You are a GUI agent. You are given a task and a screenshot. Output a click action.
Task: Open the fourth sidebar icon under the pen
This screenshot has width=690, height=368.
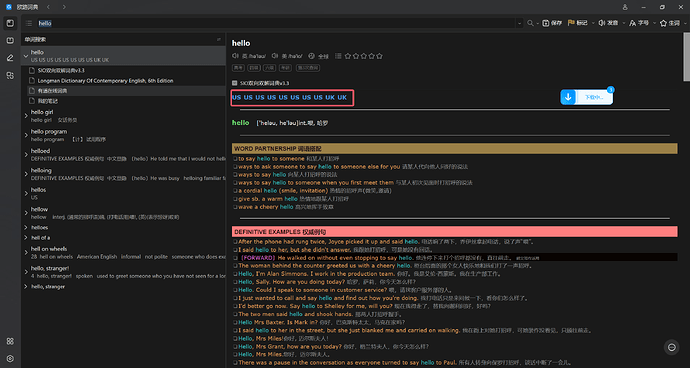[10, 76]
